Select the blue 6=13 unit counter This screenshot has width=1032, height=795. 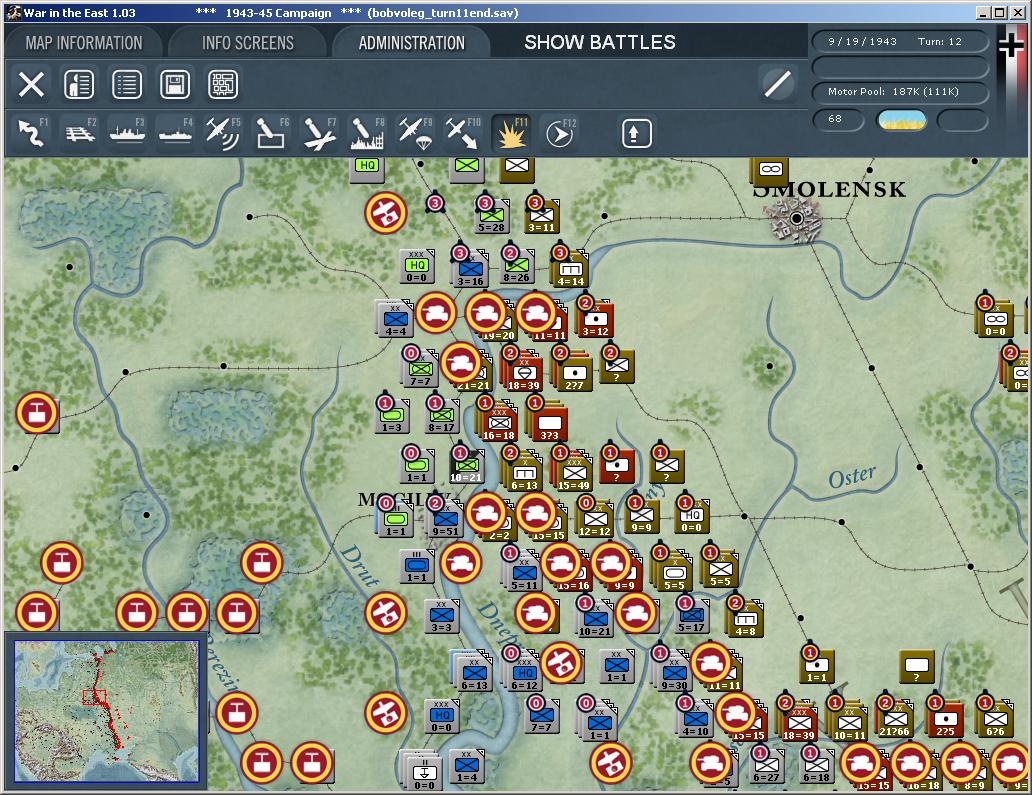[x=472, y=671]
